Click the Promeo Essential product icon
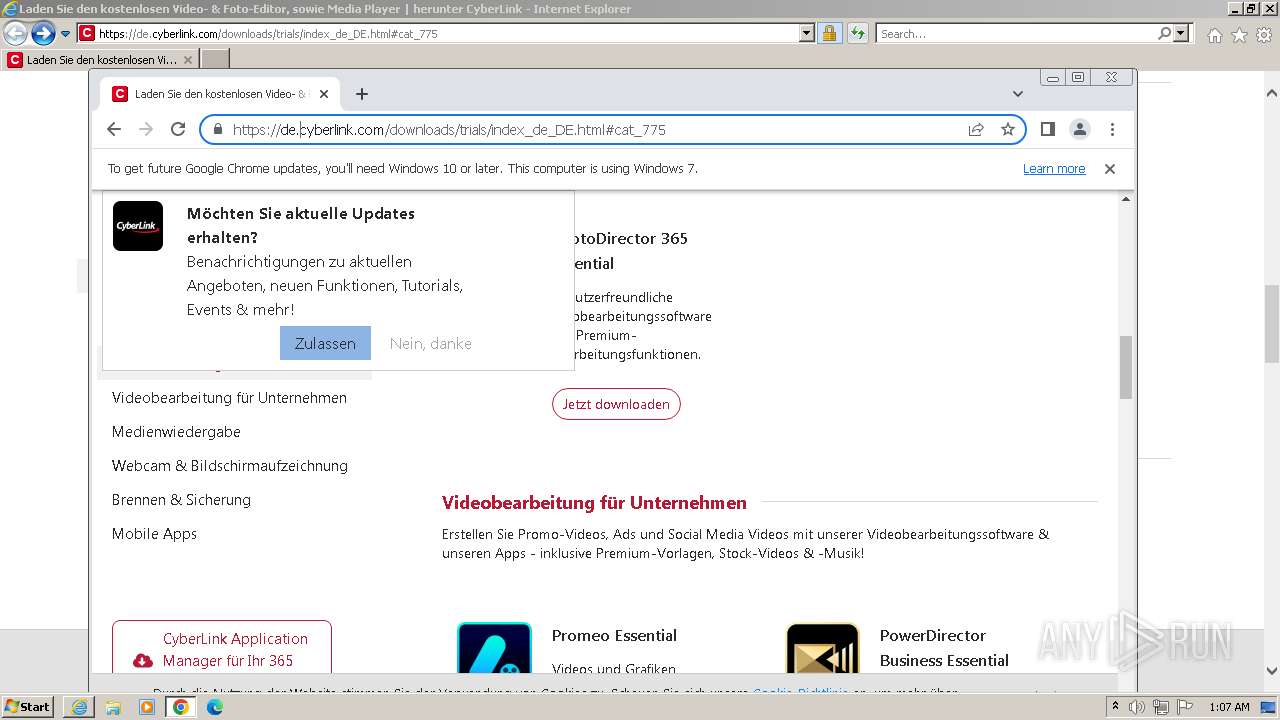The image size is (1280, 720). click(x=494, y=648)
